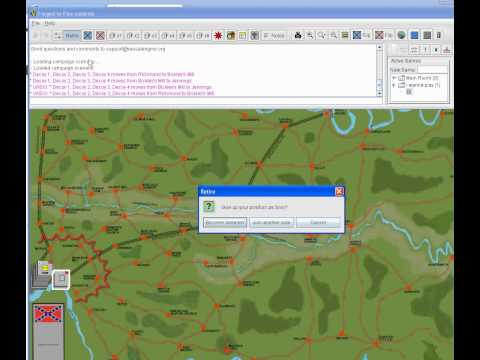Click the chat log scrollbar down arrow

point(379,94)
